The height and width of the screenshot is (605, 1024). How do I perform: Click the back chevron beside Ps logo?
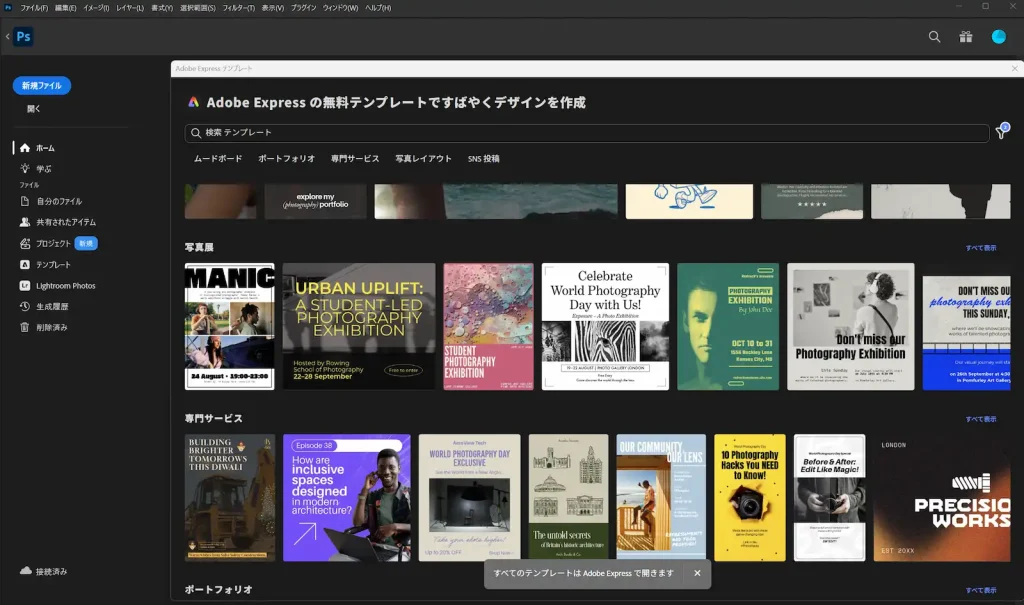click(x=7, y=37)
